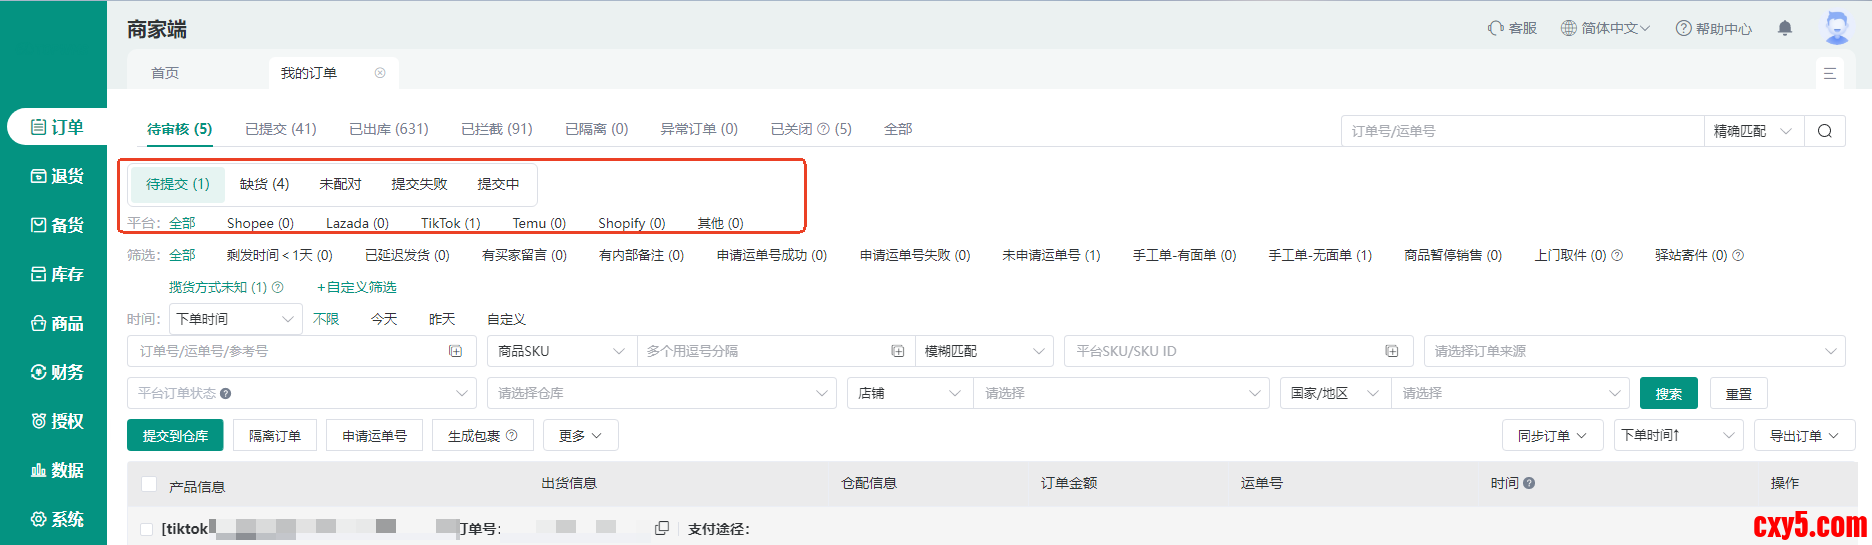Click the tab list menu icon
This screenshot has width=1872, height=545.
(1829, 73)
